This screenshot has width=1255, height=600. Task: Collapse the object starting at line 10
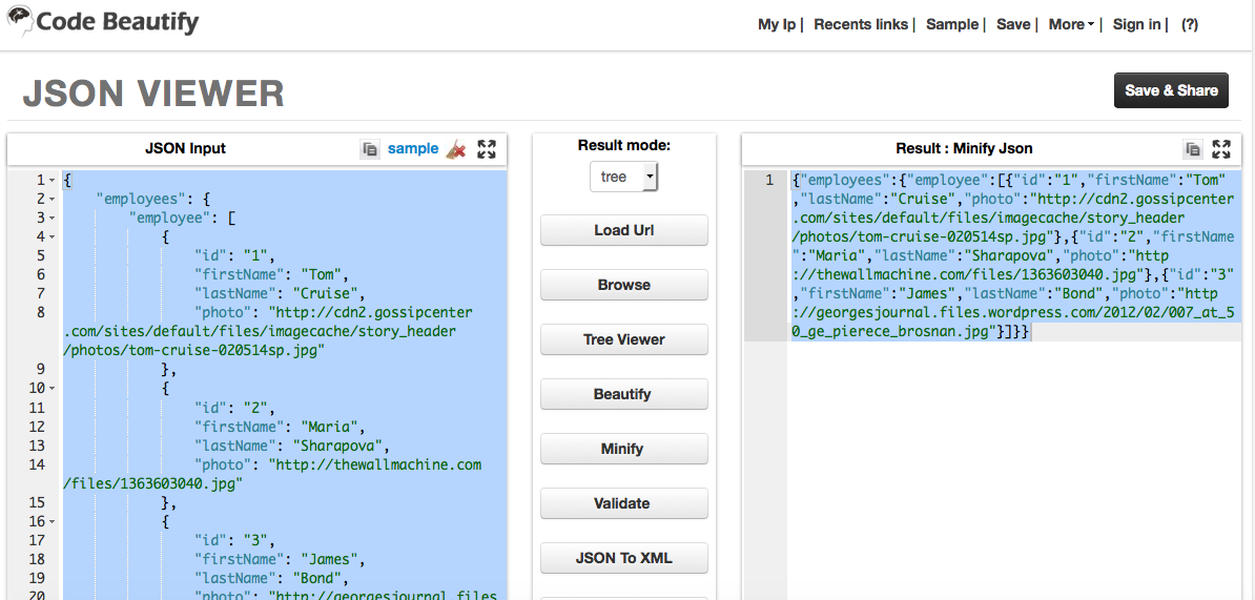(52, 389)
